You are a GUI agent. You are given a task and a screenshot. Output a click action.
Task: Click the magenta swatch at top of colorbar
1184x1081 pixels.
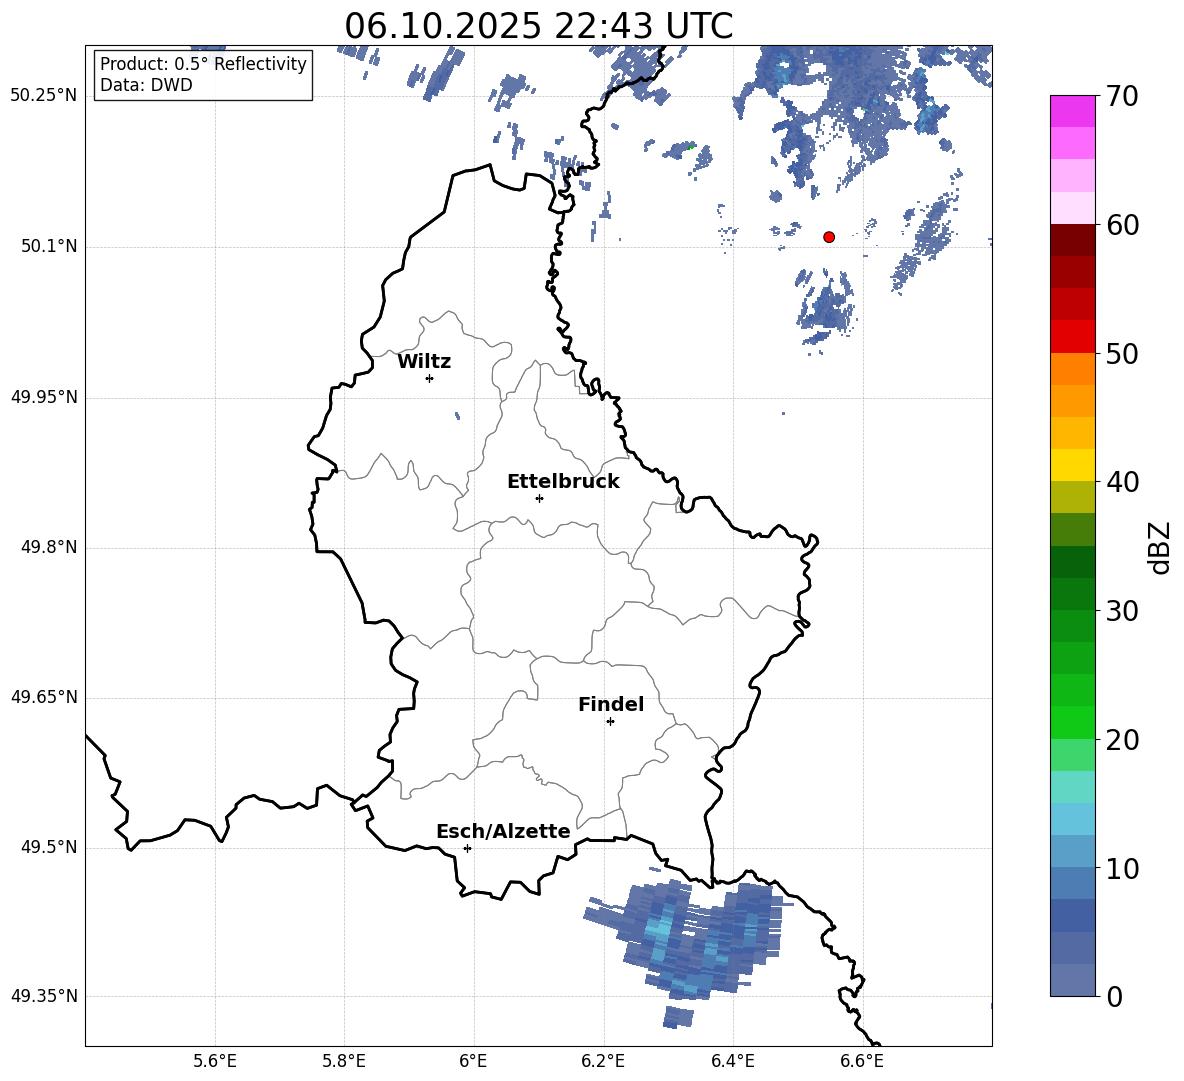1072,111
